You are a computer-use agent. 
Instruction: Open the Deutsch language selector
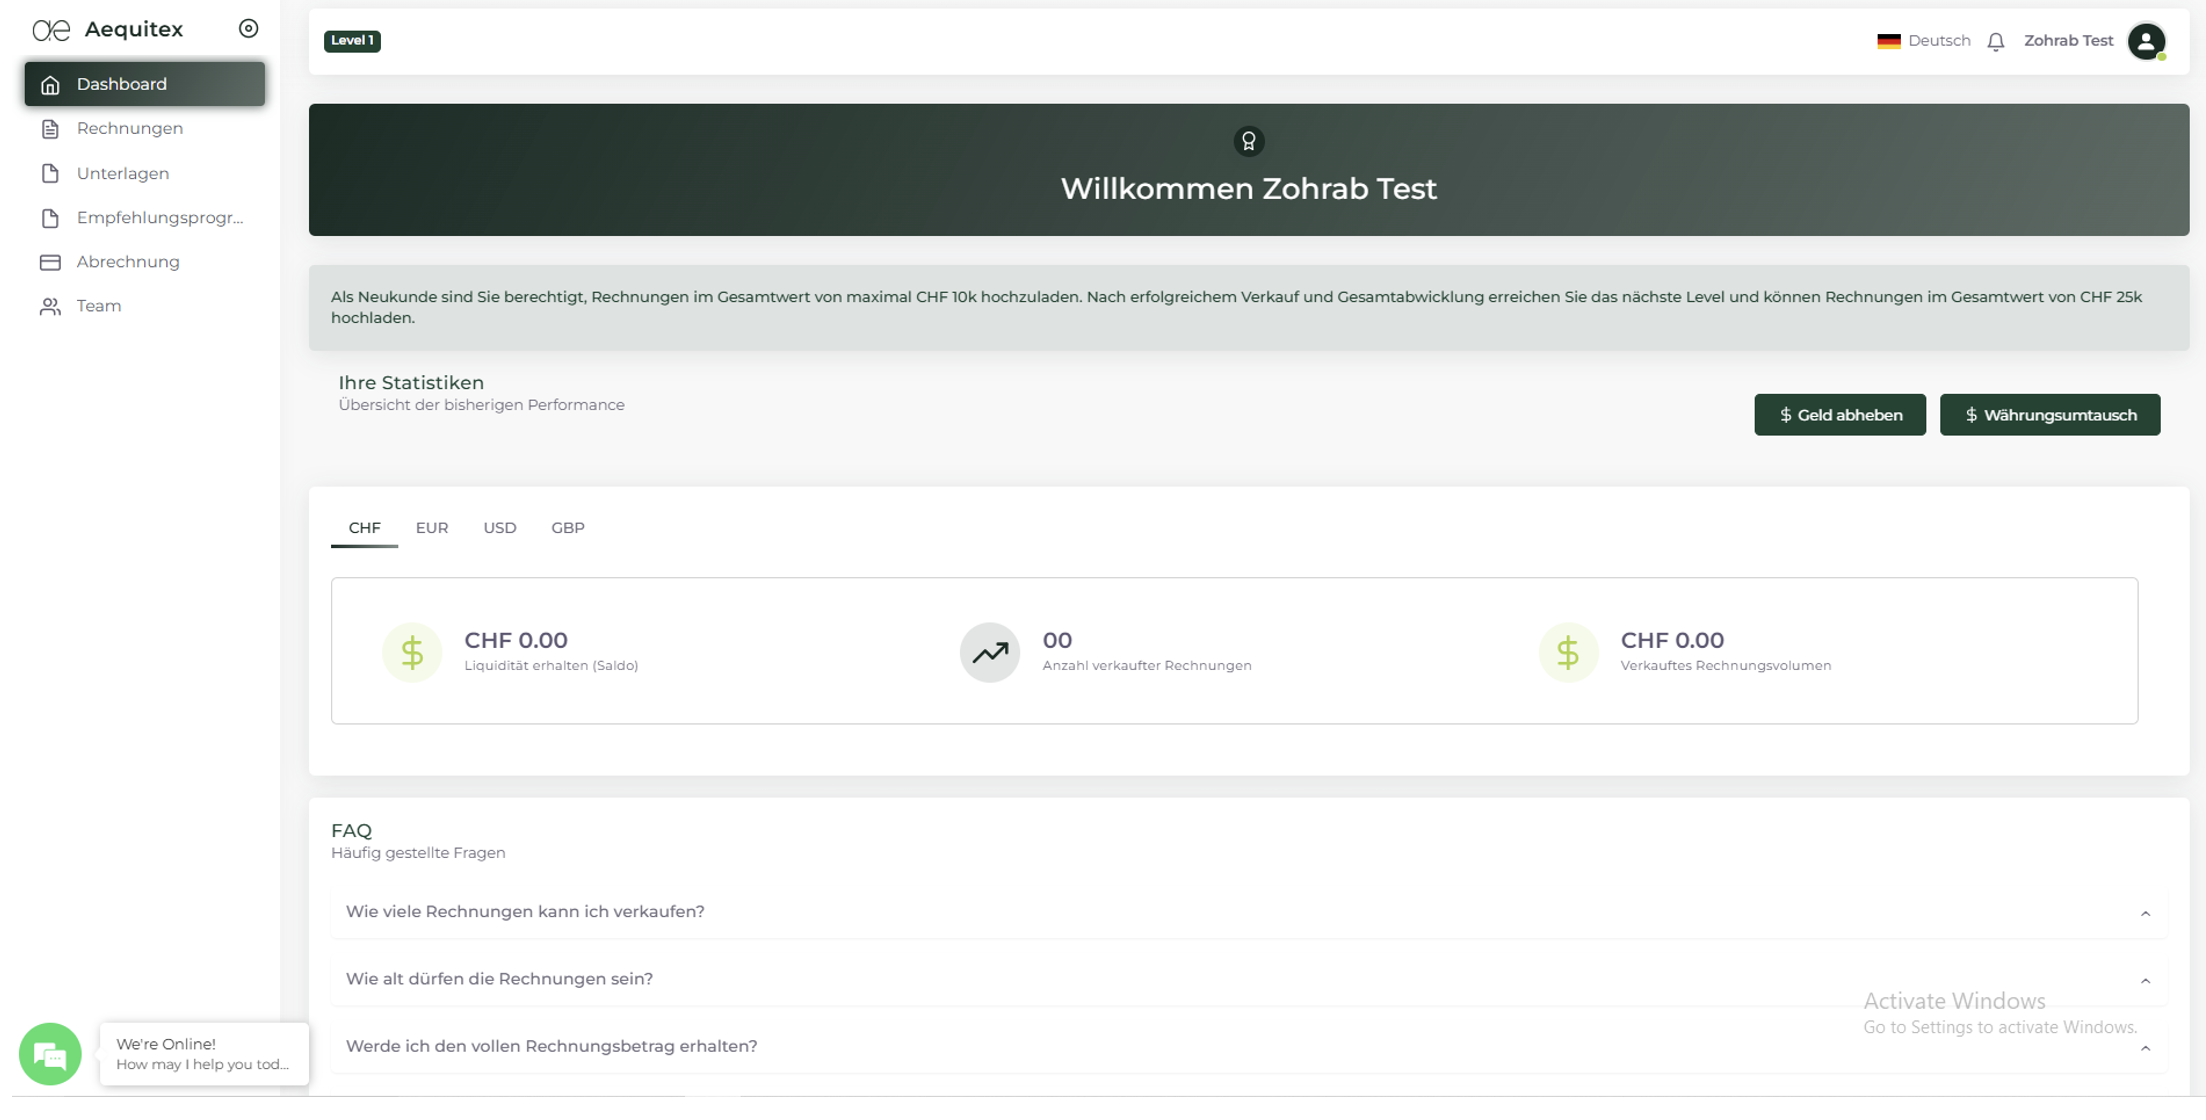click(1923, 41)
